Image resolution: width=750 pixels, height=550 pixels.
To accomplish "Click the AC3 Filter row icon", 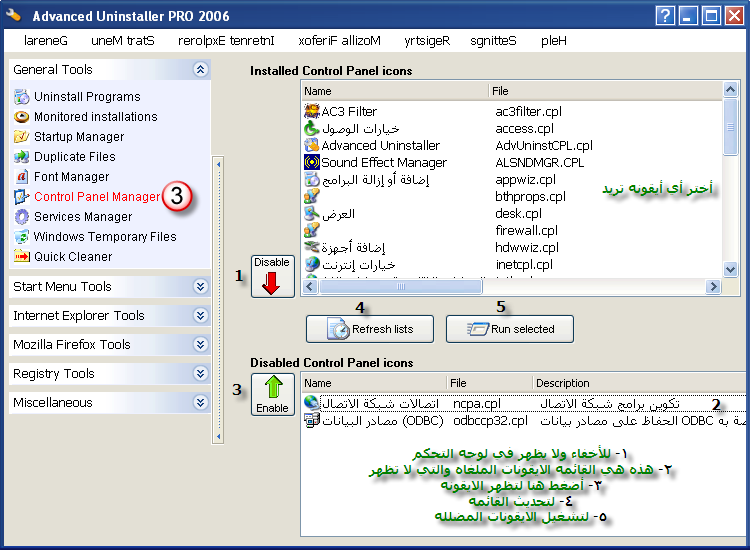I will coord(312,111).
